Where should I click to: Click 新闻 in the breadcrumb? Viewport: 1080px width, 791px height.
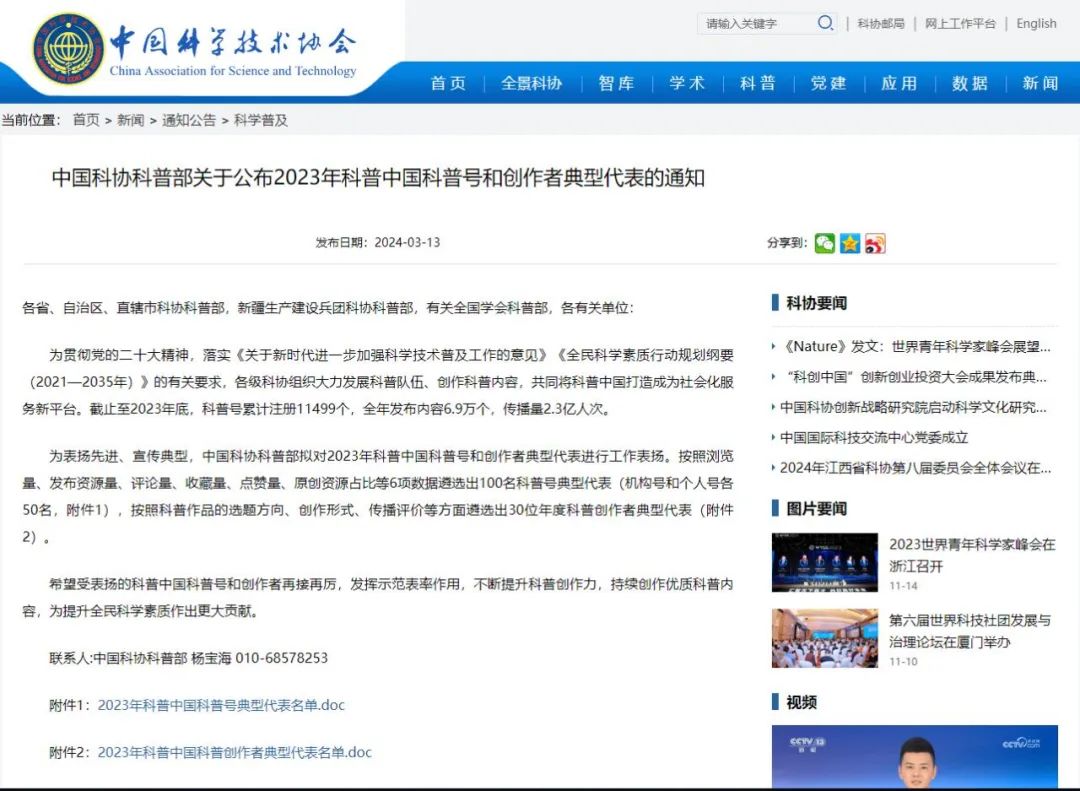[130, 120]
